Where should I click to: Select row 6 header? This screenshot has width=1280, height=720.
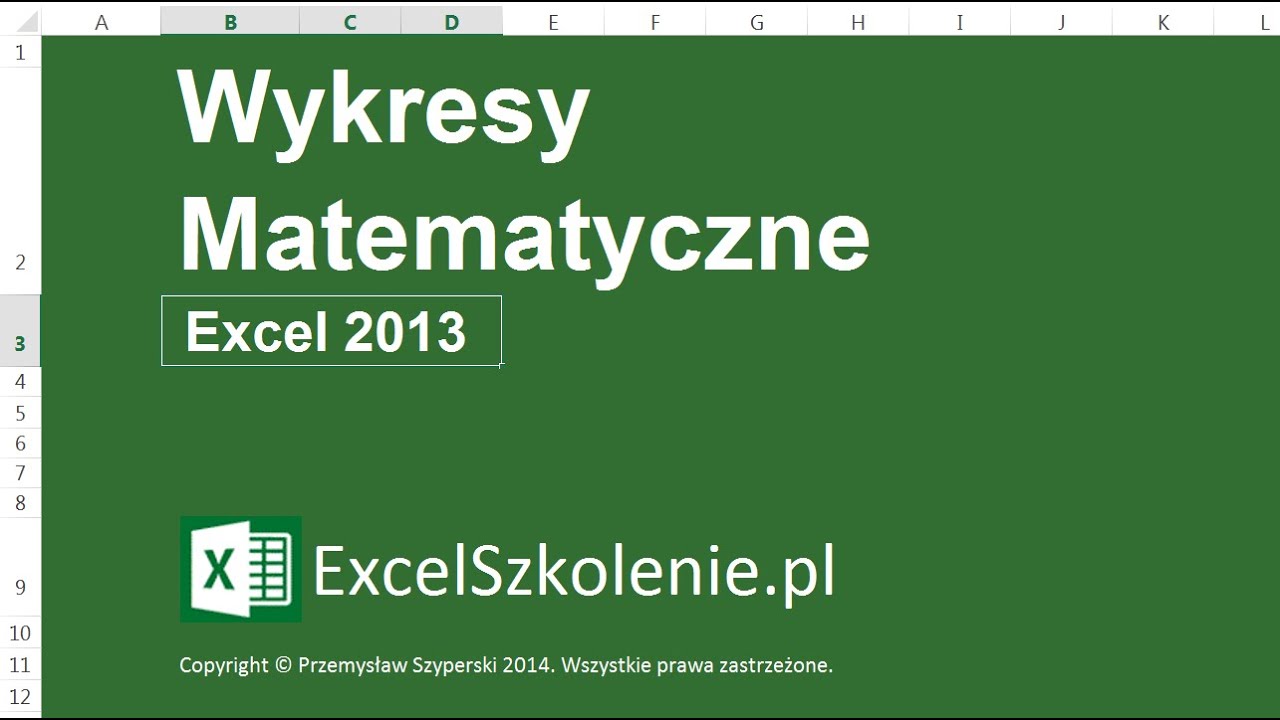[x=20, y=443]
